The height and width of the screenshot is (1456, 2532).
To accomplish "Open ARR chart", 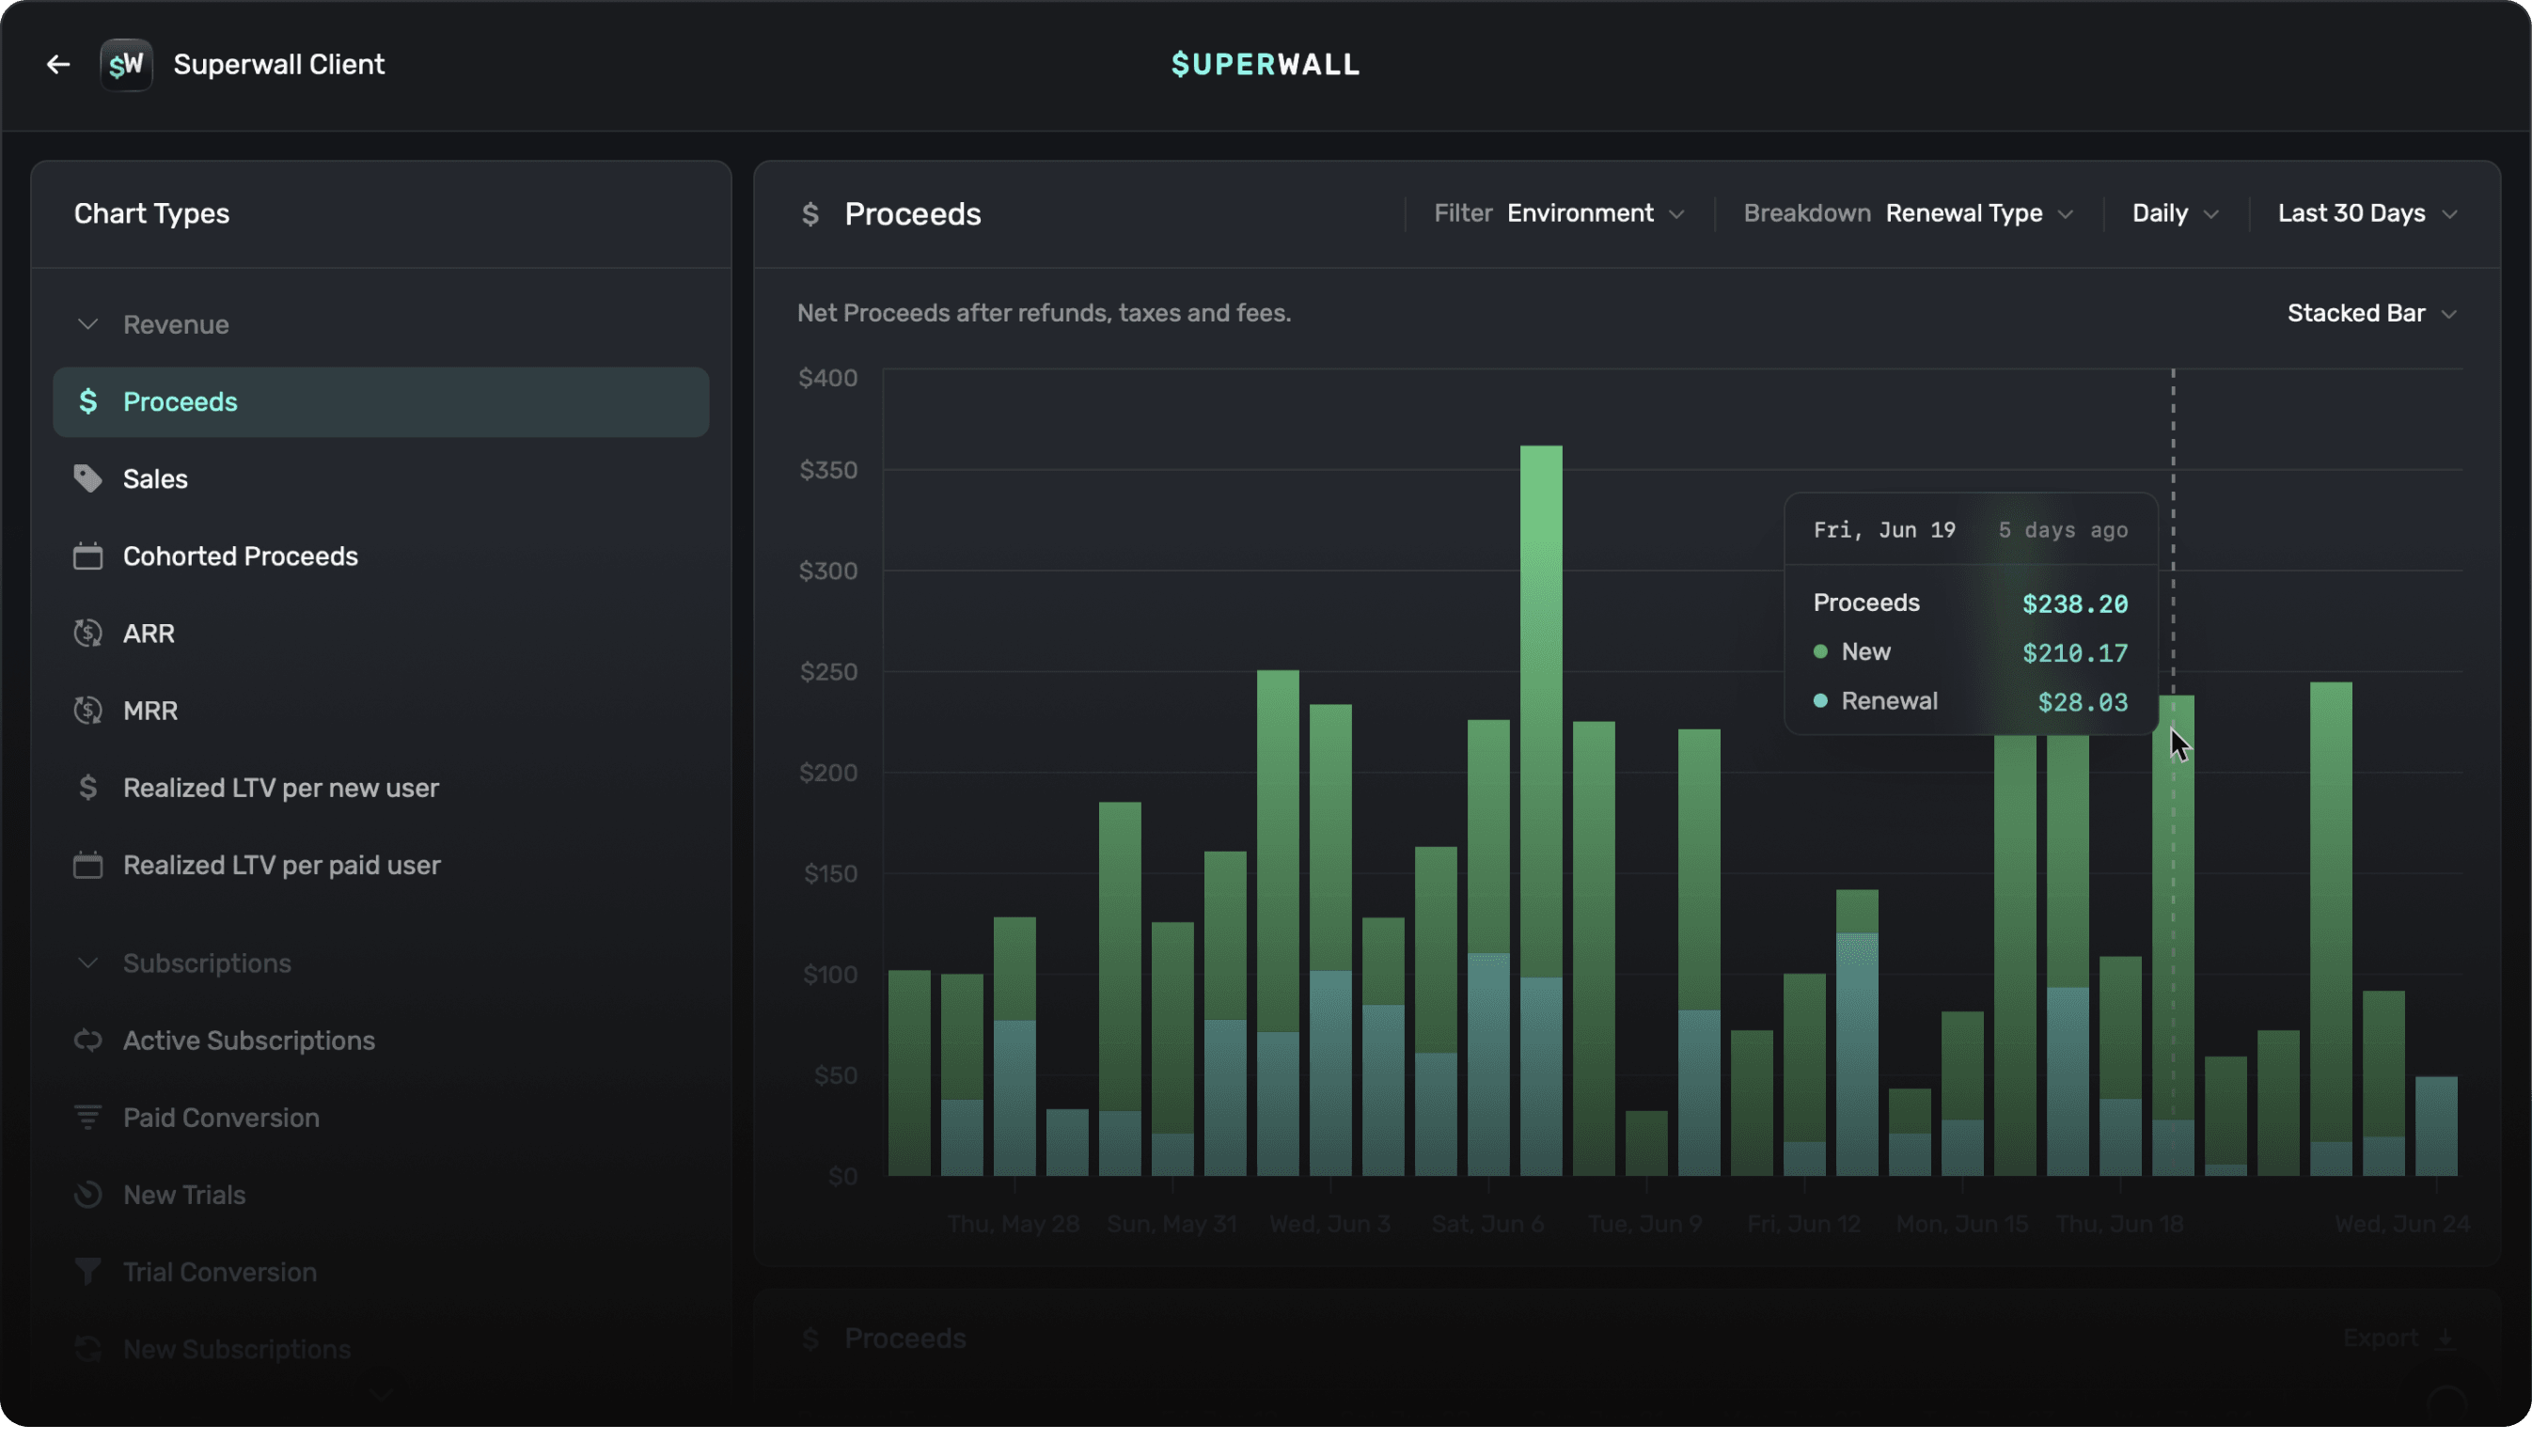I will tap(381, 633).
